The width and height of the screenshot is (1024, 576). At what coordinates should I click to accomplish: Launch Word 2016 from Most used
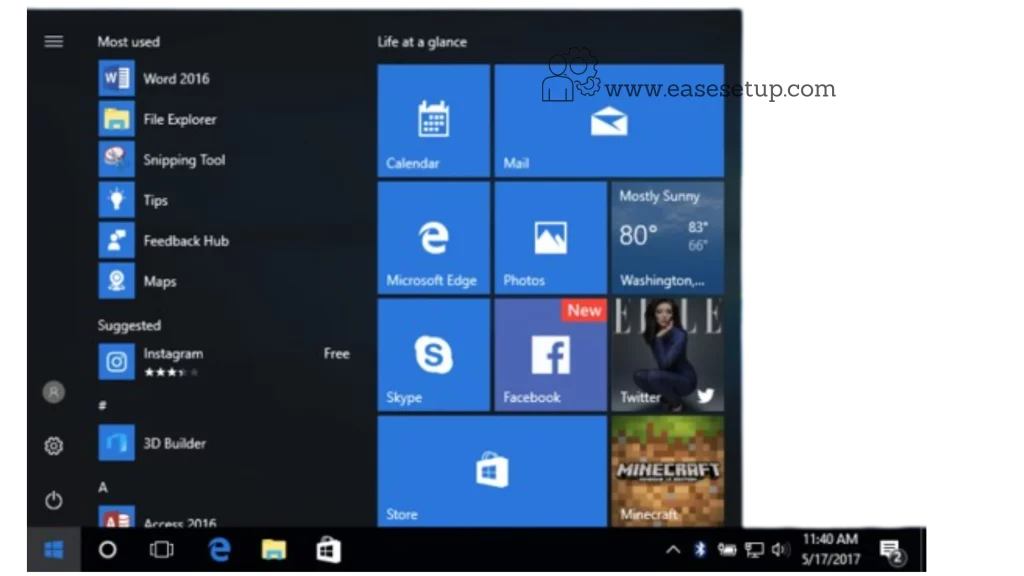[225, 78]
